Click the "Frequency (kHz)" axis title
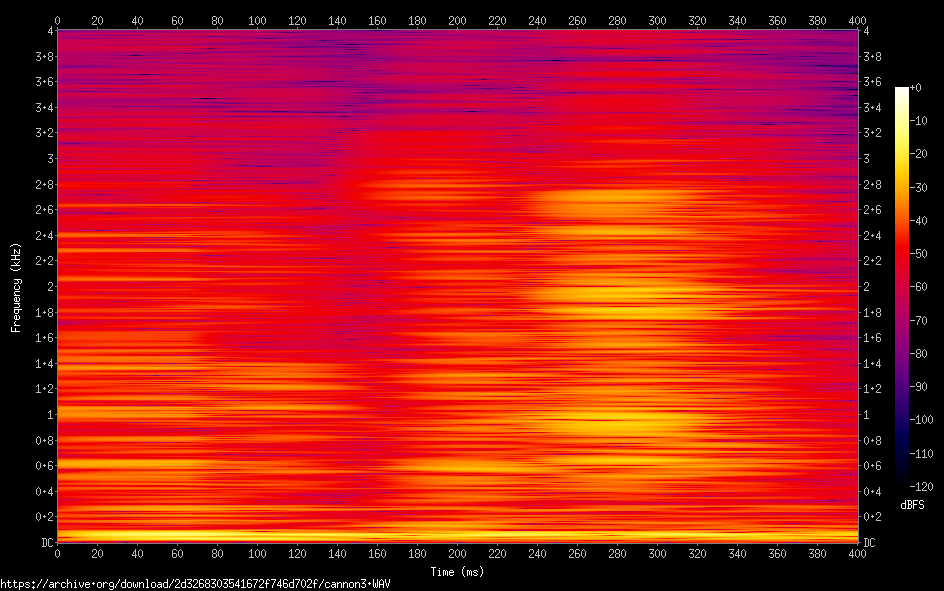This screenshot has height=591, width=944. [x=16, y=286]
